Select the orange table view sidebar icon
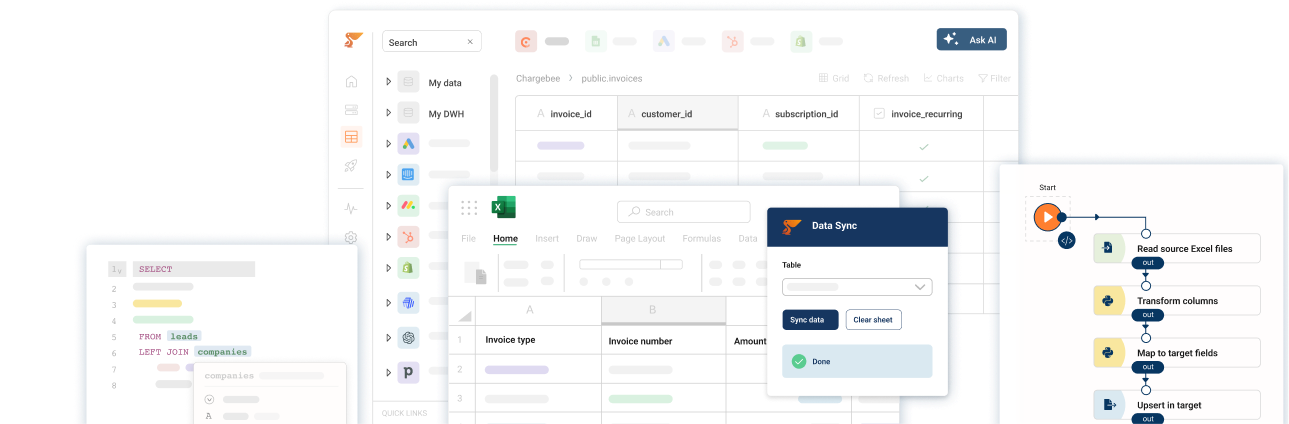 351,137
